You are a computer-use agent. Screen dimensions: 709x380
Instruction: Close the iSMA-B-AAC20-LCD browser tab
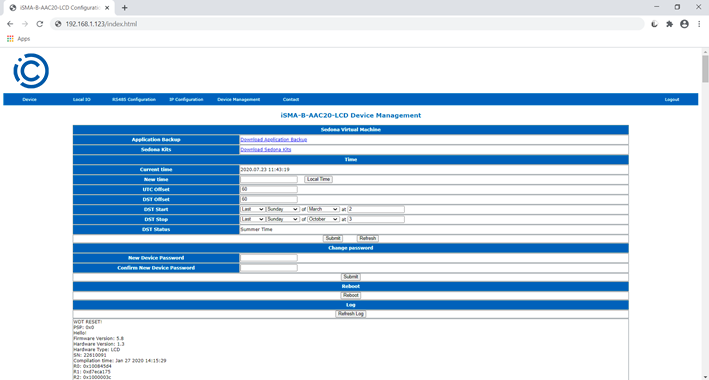click(x=107, y=8)
